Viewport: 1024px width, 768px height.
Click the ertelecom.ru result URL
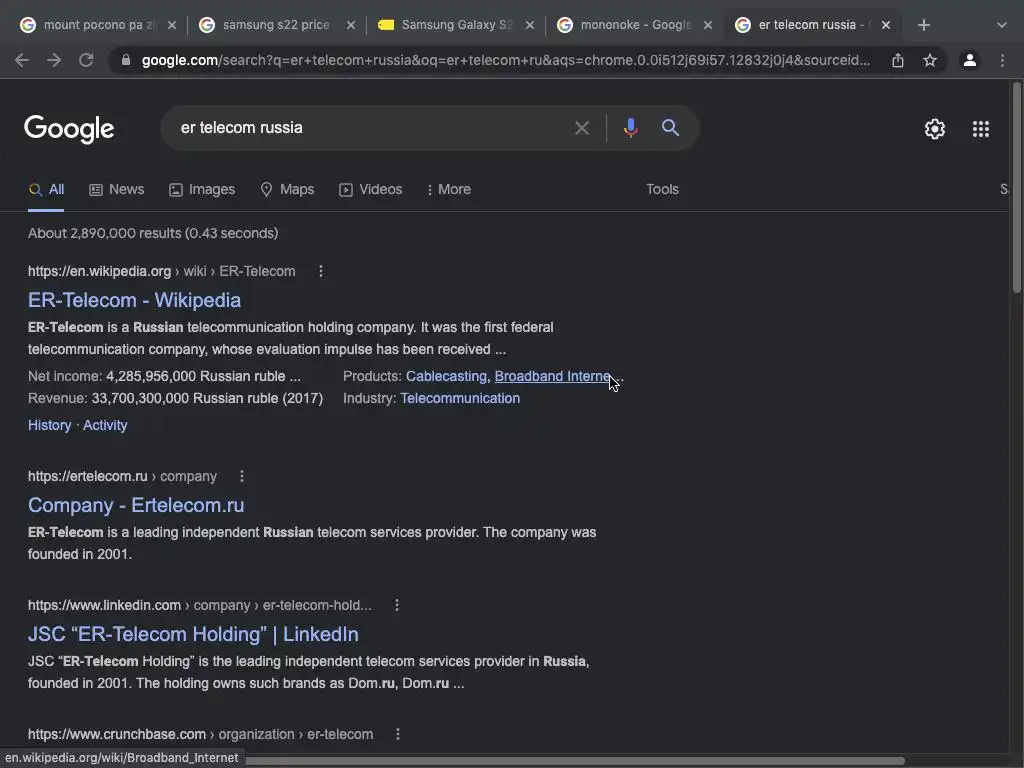tap(122, 476)
